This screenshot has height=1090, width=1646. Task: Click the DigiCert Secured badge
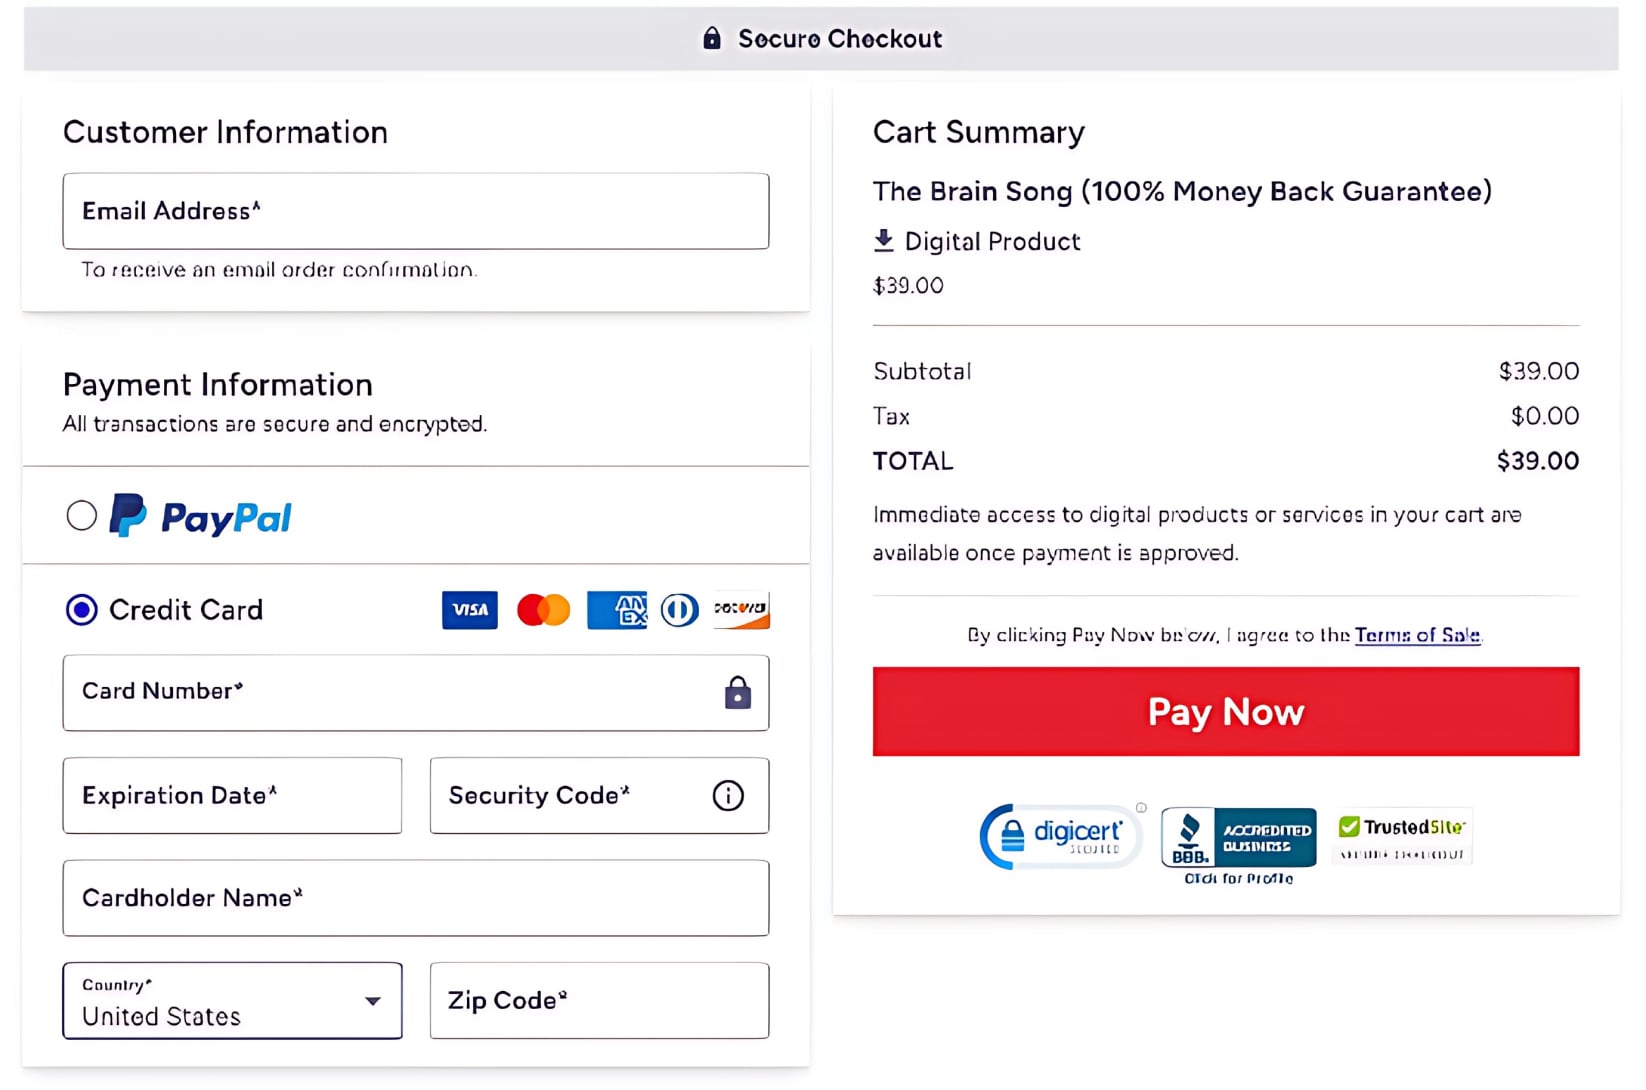1060,836
